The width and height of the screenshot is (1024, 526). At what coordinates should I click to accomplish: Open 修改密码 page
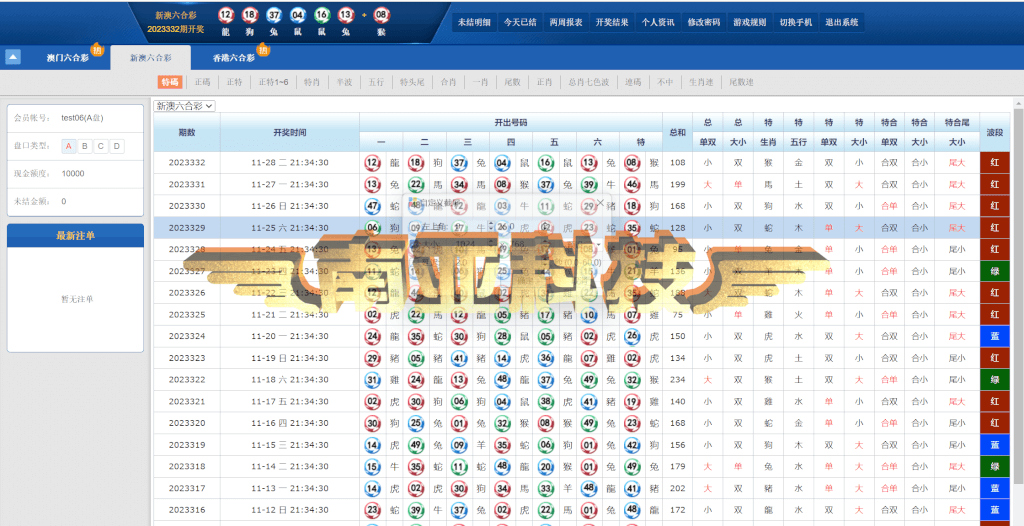coord(704,22)
